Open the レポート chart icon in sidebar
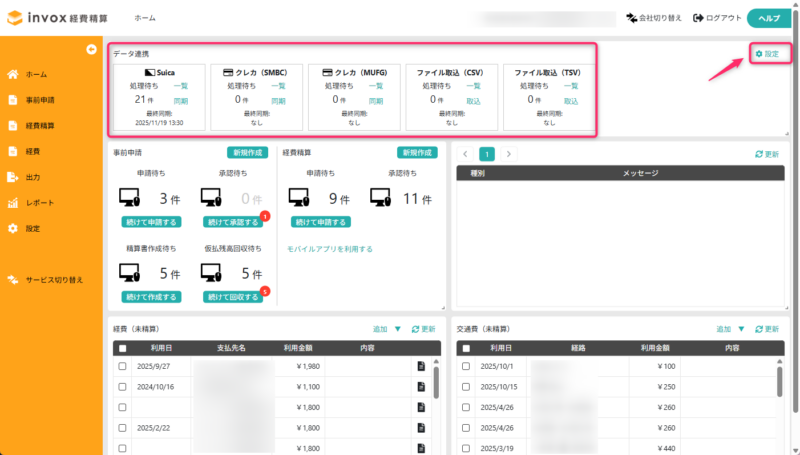This screenshot has width=800, height=455. point(13,203)
